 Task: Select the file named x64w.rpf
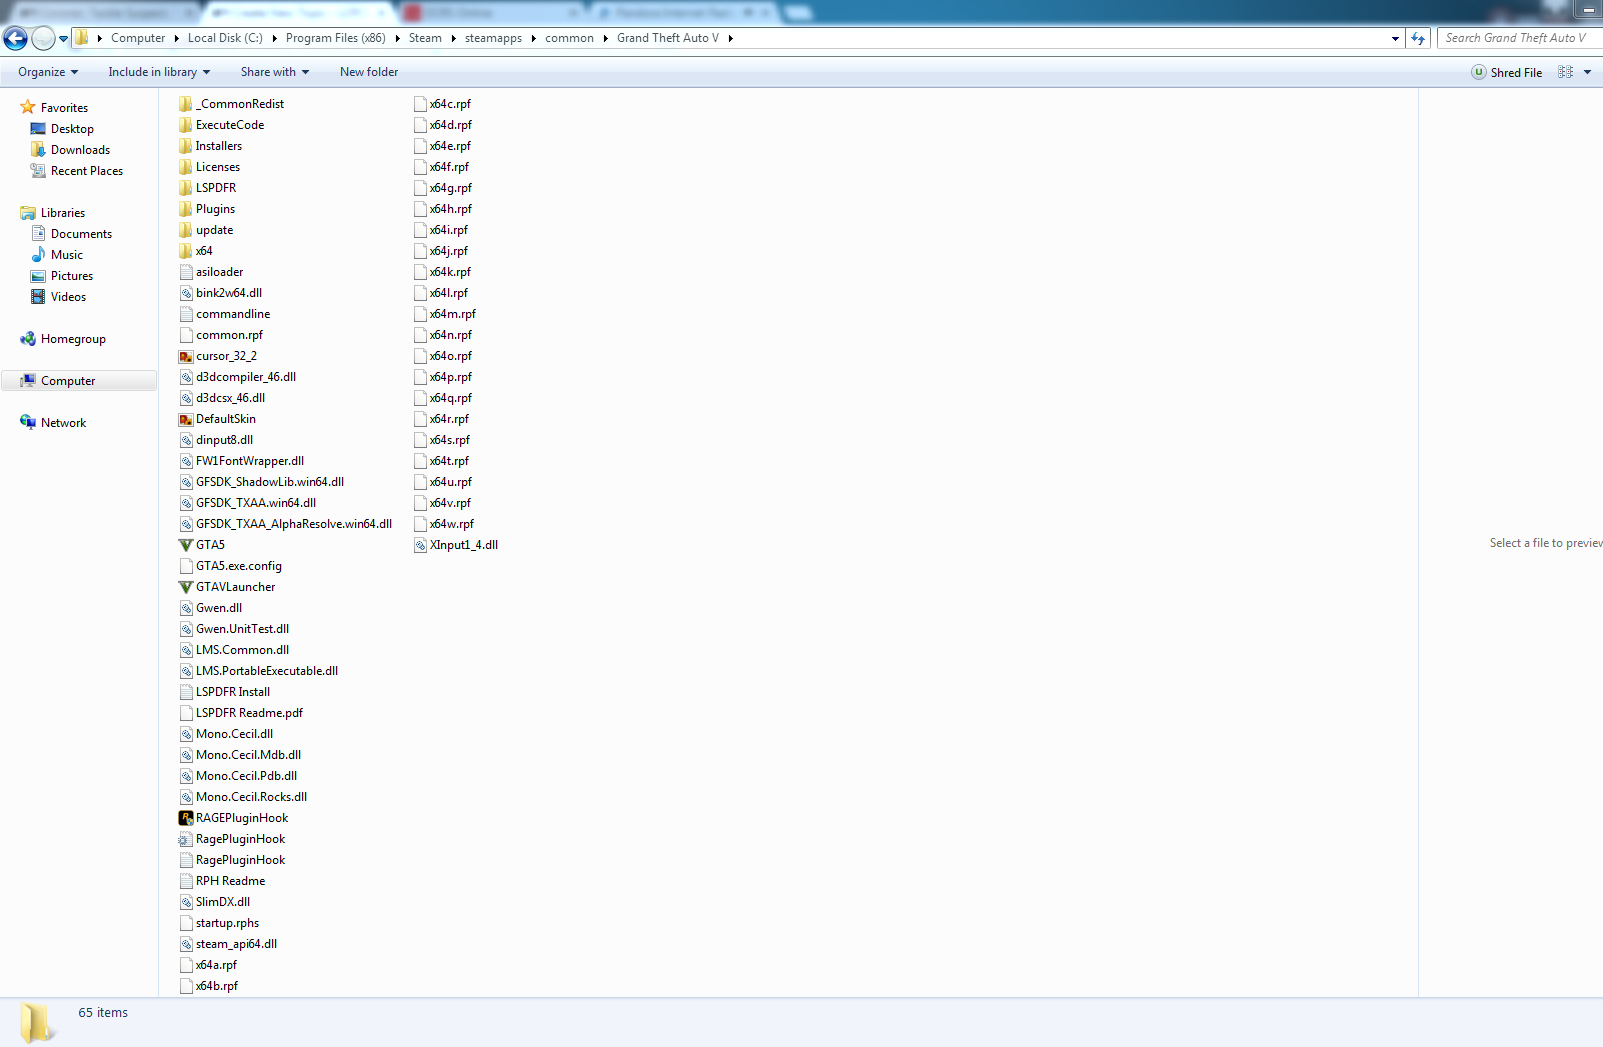click(452, 524)
